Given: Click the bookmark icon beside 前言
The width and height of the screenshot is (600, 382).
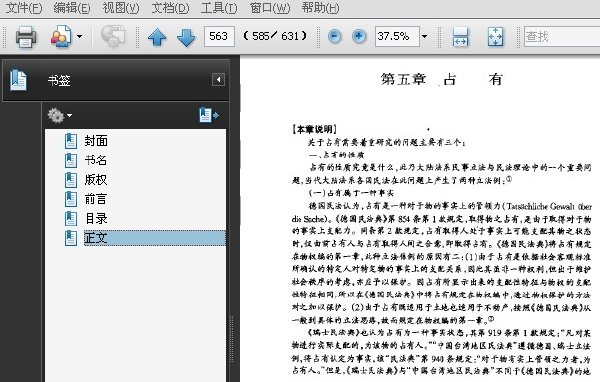Looking at the screenshot, I should pos(71,199).
